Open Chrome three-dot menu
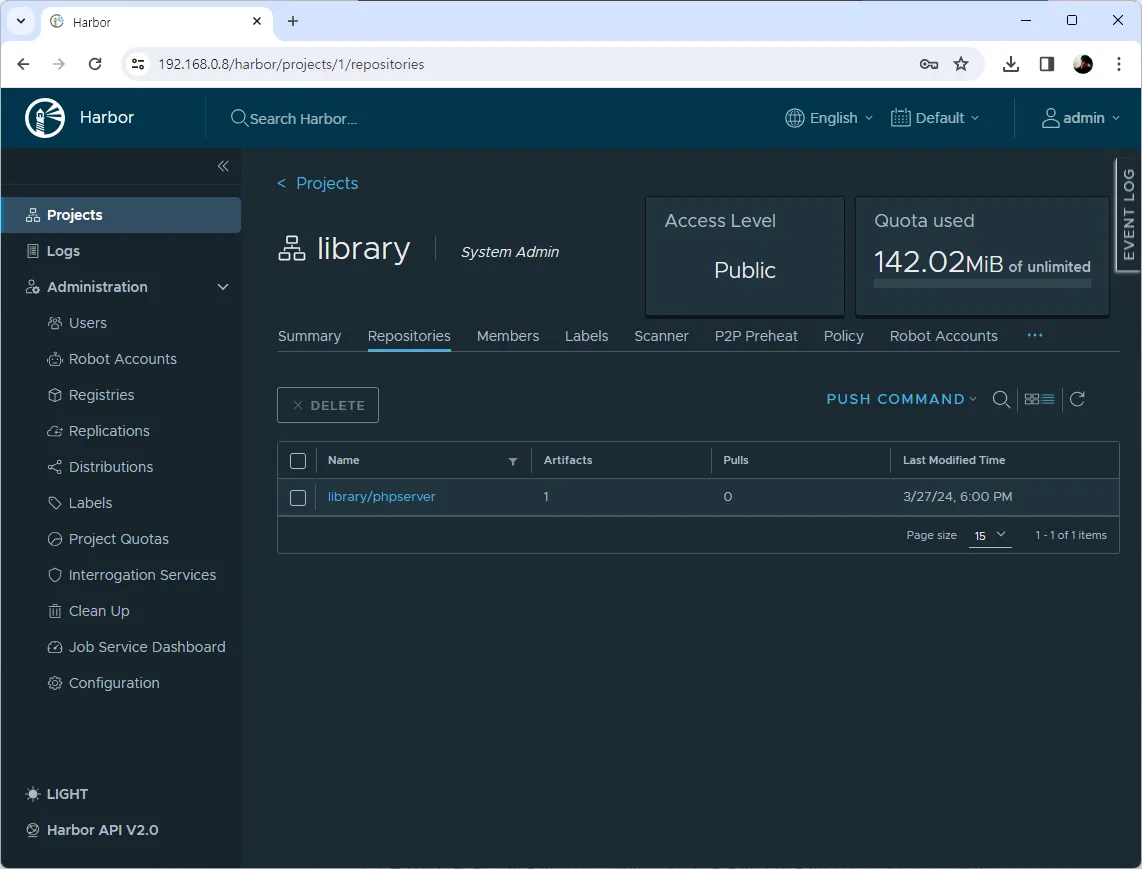Screen dimensions: 1142x869 pyautogui.click(x=1119, y=64)
